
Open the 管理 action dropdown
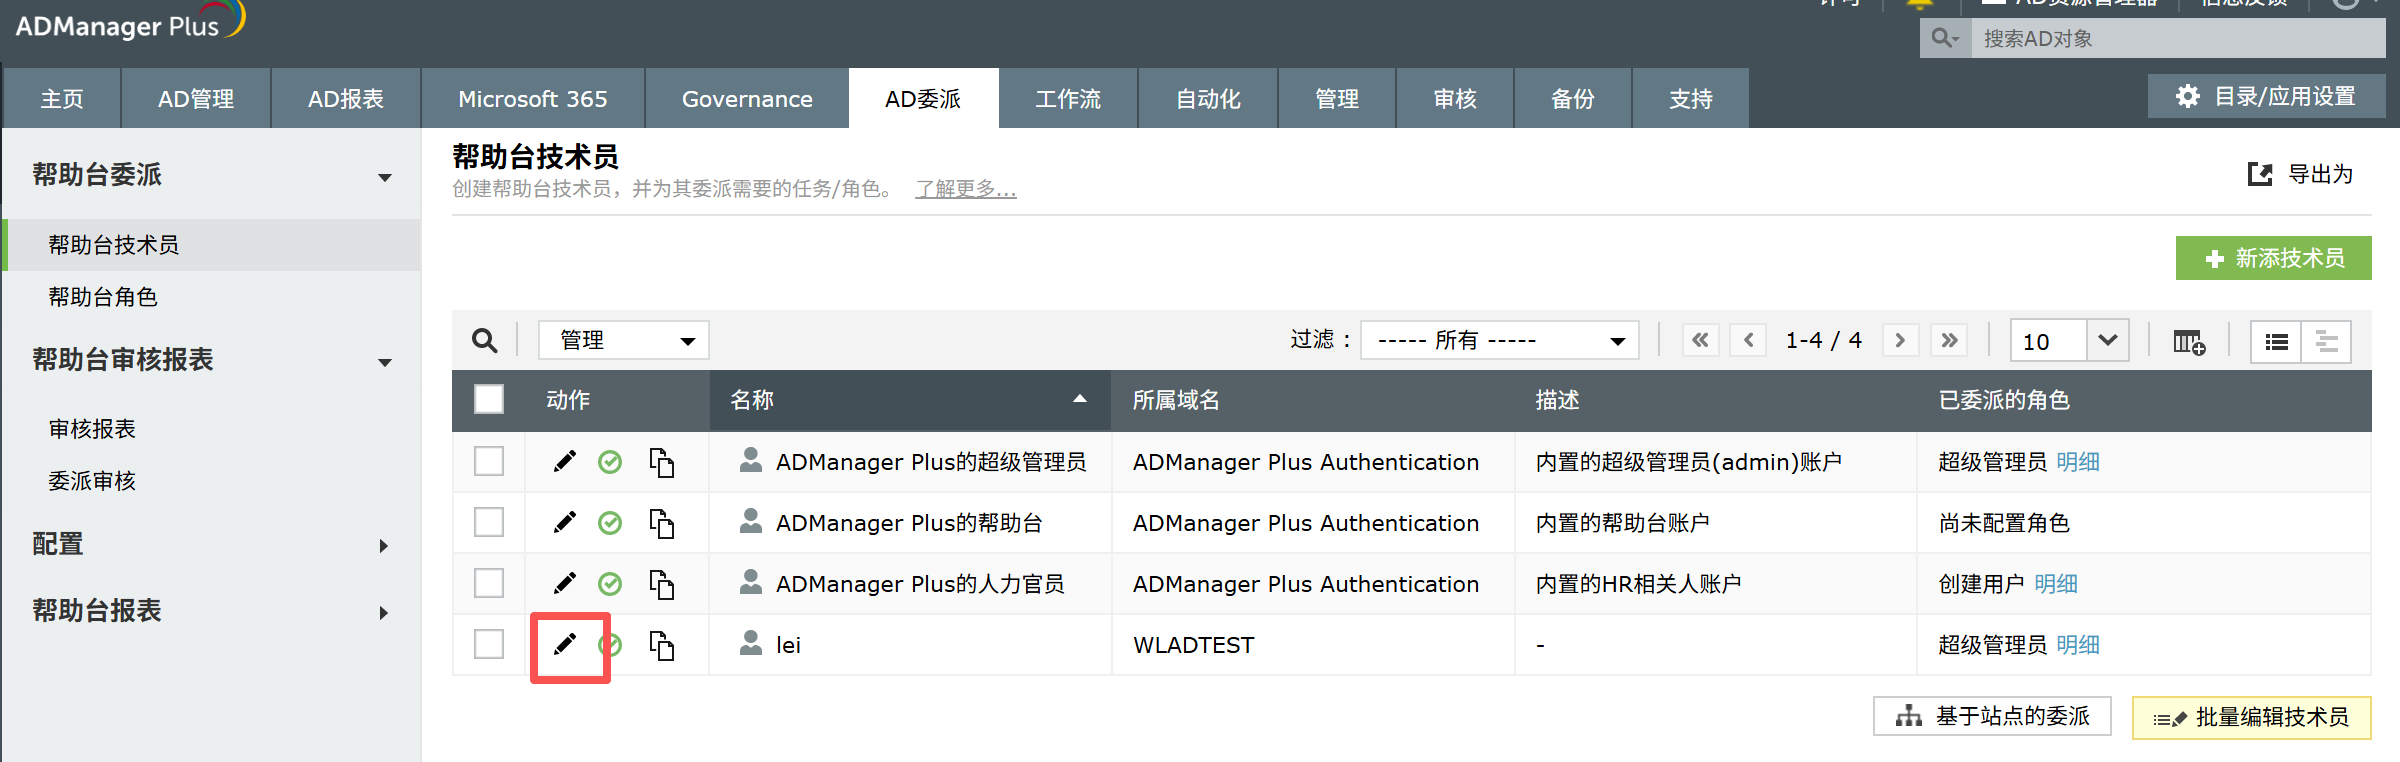tap(624, 340)
